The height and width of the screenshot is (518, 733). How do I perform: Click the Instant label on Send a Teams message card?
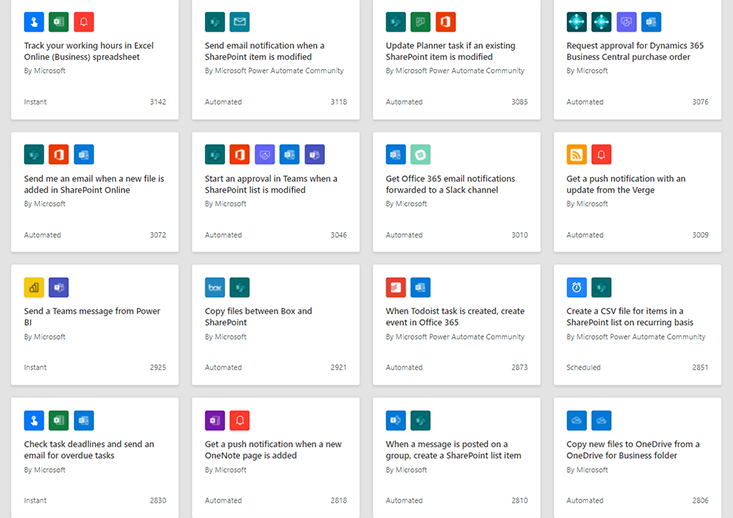point(36,367)
